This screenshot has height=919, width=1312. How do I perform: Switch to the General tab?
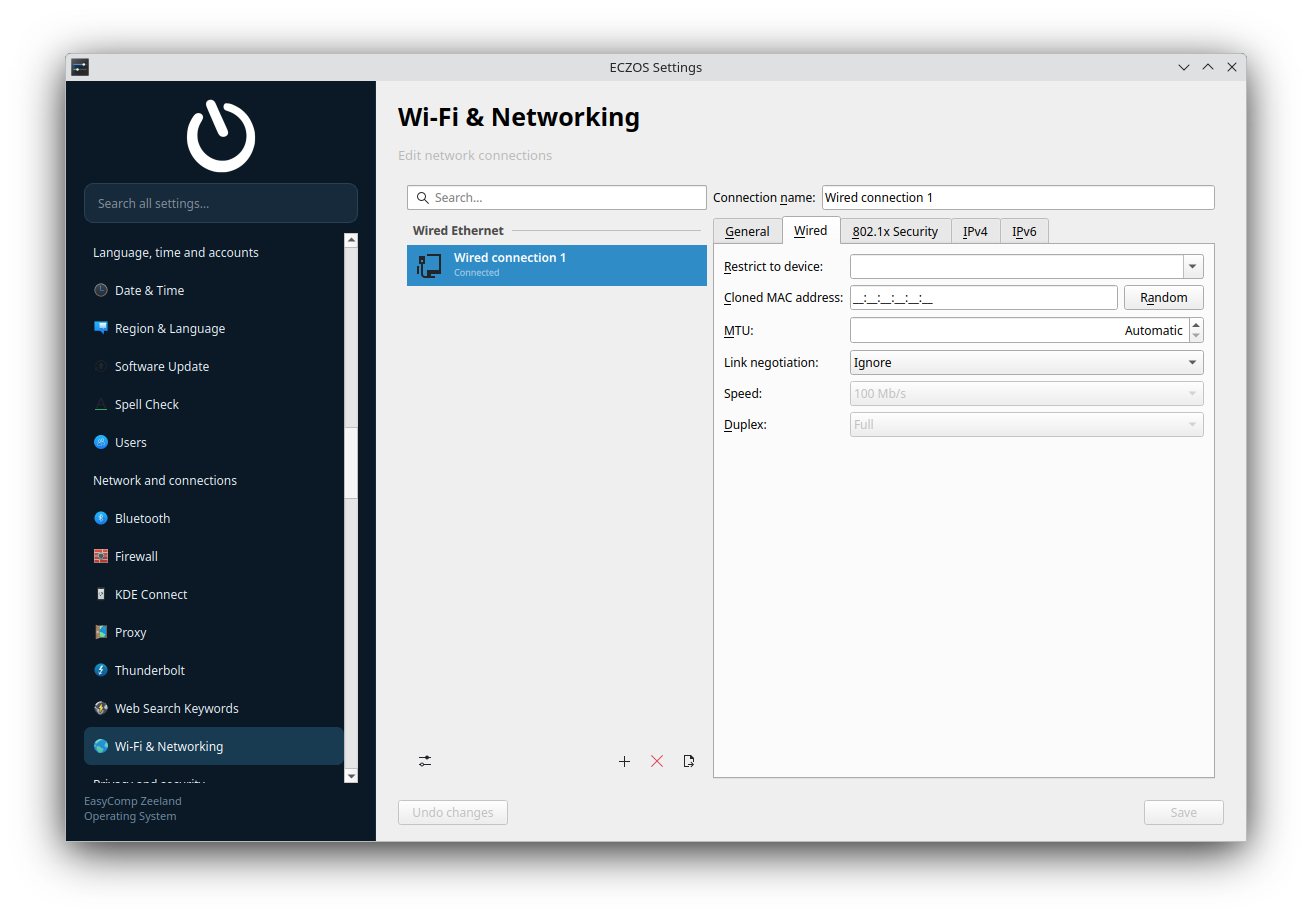point(747,231)
